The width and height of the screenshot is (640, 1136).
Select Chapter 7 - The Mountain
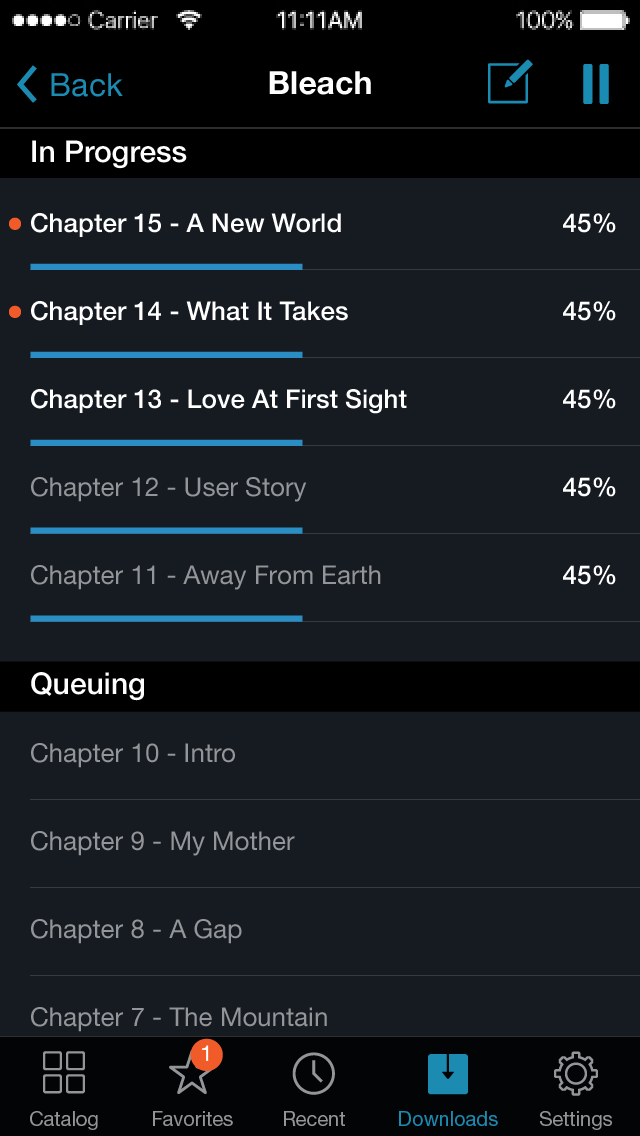pyautogui.click(x=179, y=1017)
